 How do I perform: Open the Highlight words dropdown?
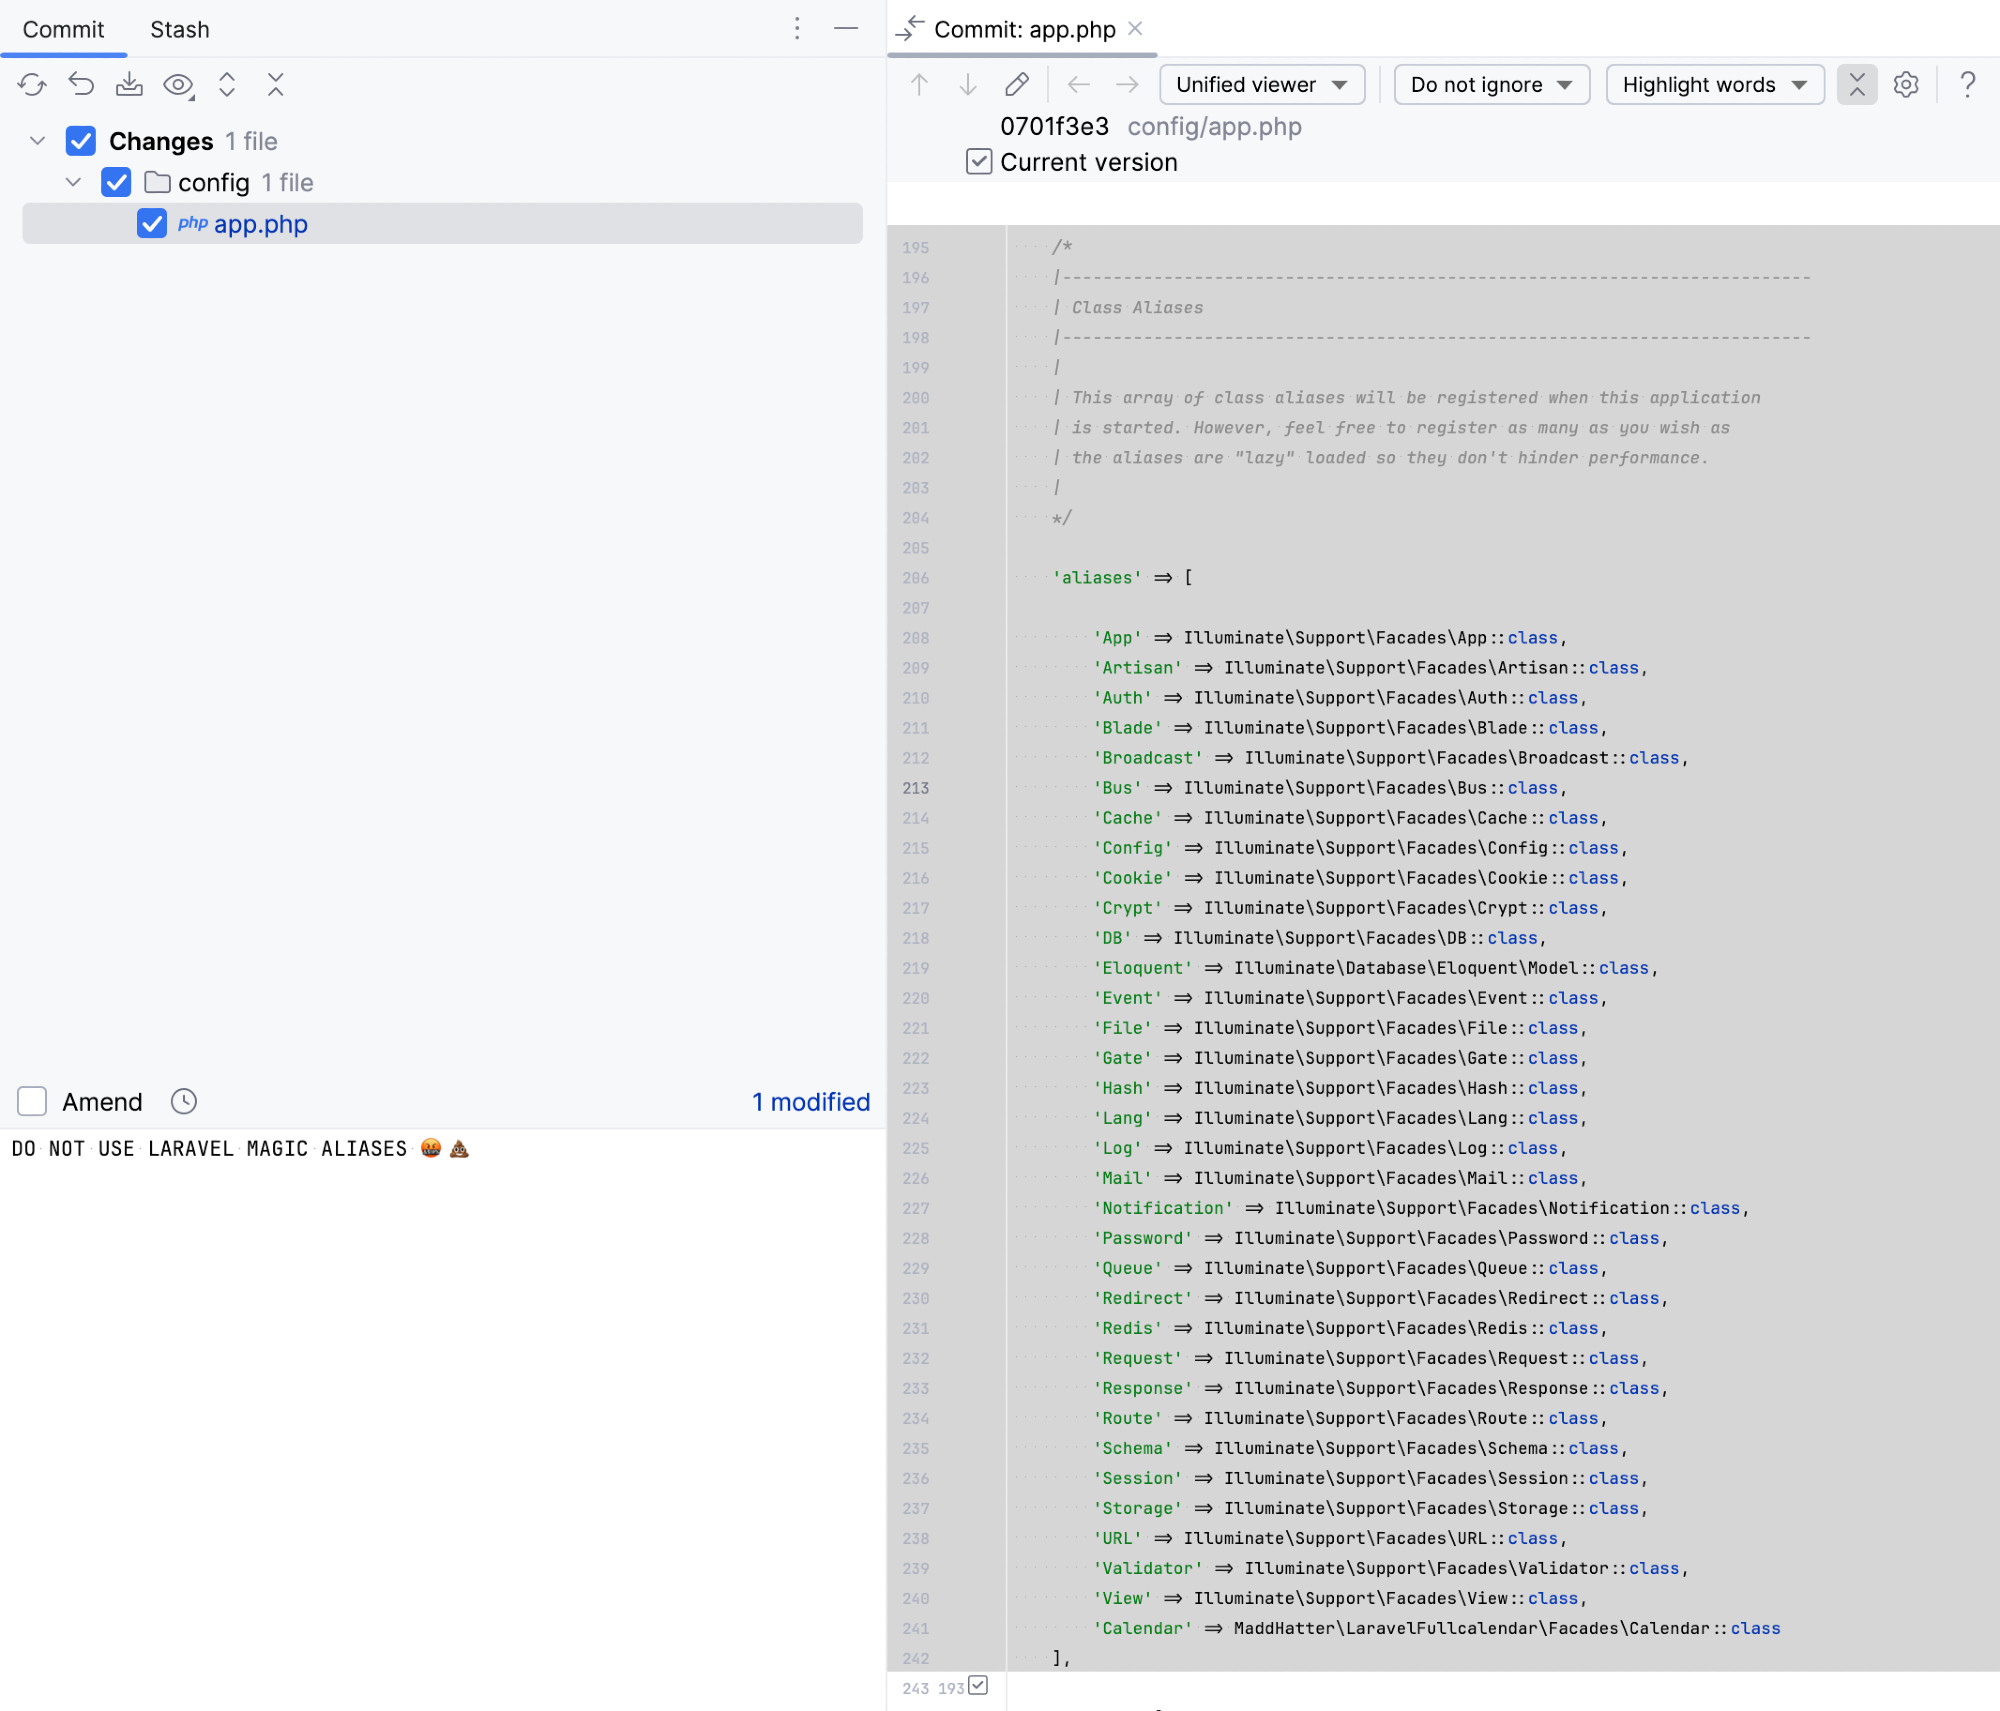pyautogui.click(x=1715, y=85)
